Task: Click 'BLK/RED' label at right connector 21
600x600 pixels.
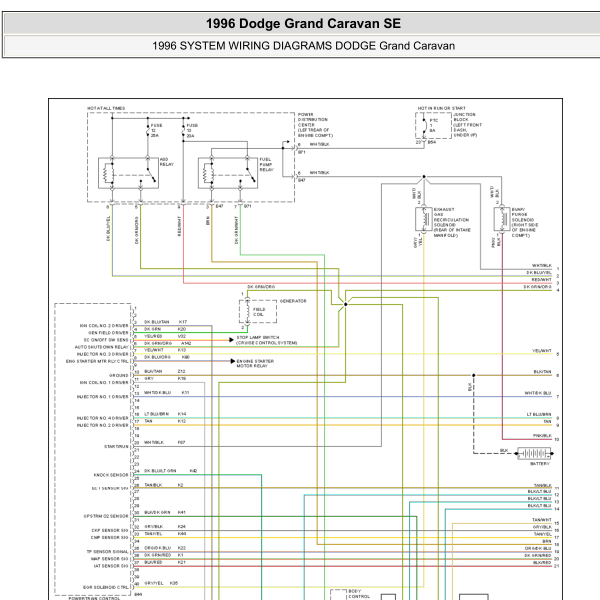Action: tap(542, 562)
